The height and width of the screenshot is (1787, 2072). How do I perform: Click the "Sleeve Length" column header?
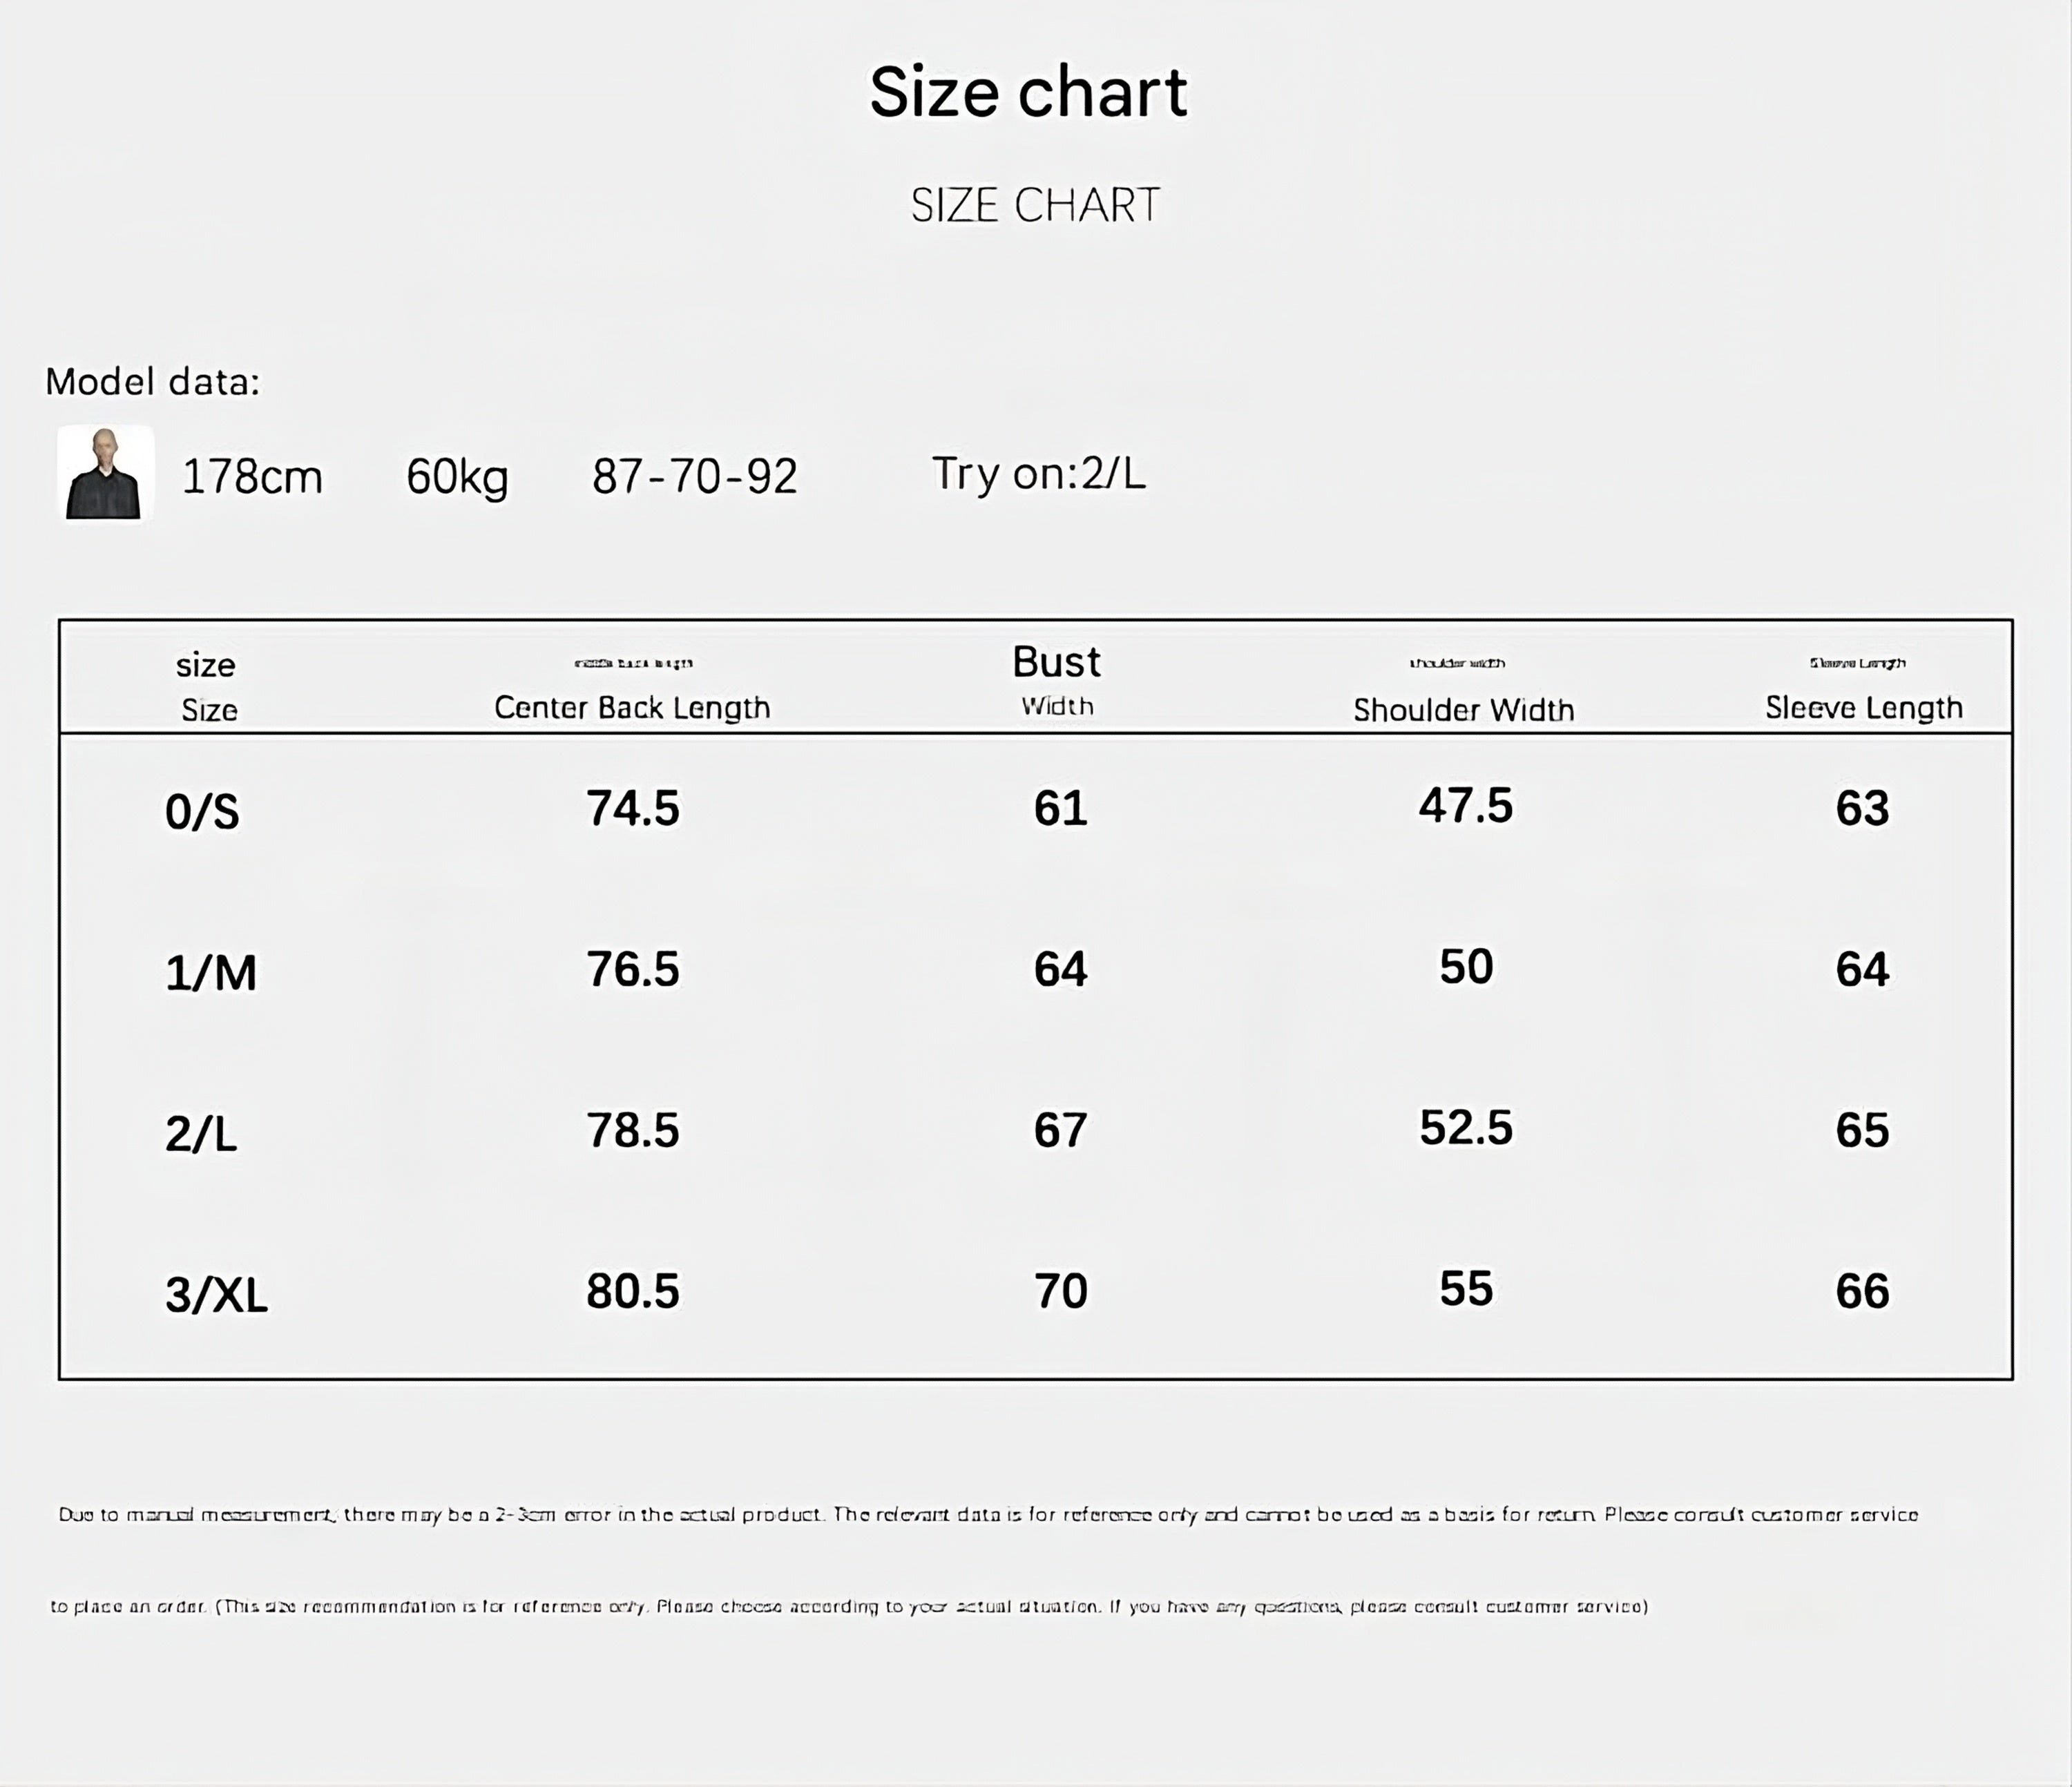tap(1863, 707)
